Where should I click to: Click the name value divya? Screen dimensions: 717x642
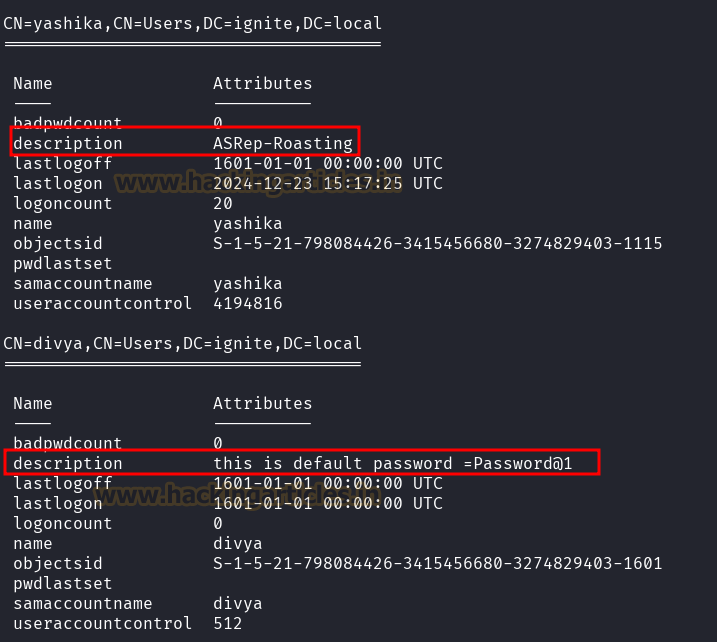click(238, 544)
